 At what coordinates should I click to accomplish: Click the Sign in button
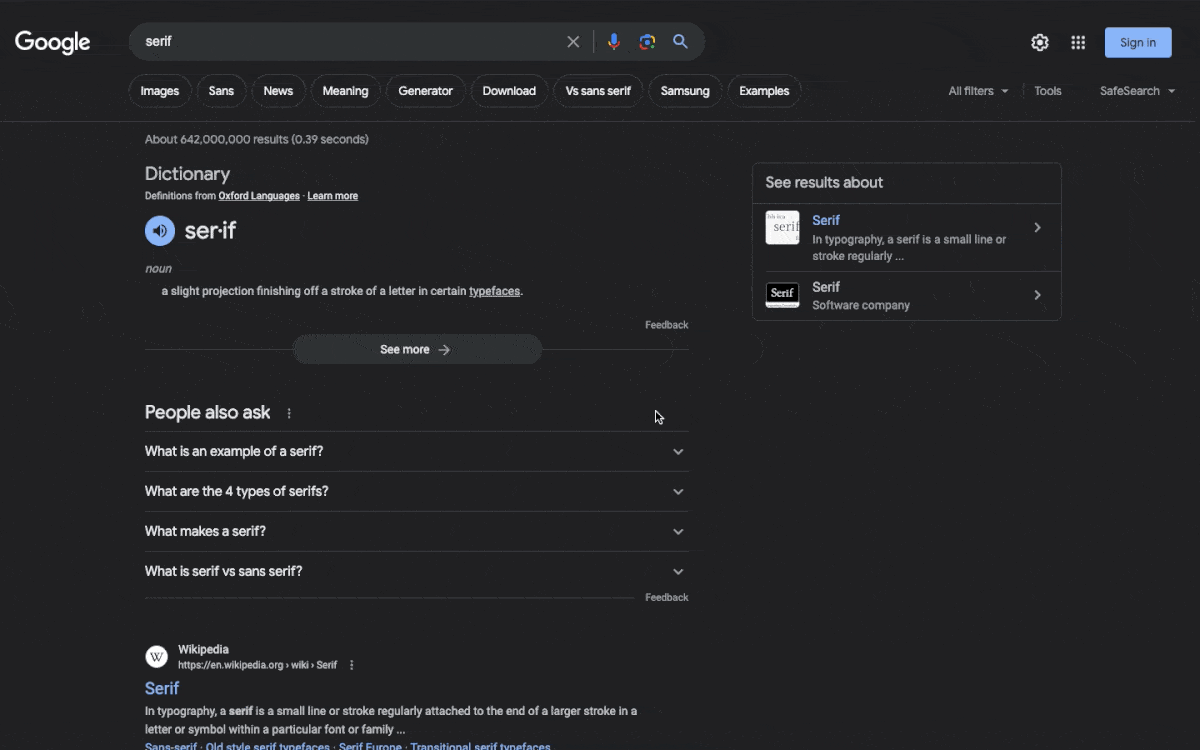pyautogui.click(x=1138, y=42)
